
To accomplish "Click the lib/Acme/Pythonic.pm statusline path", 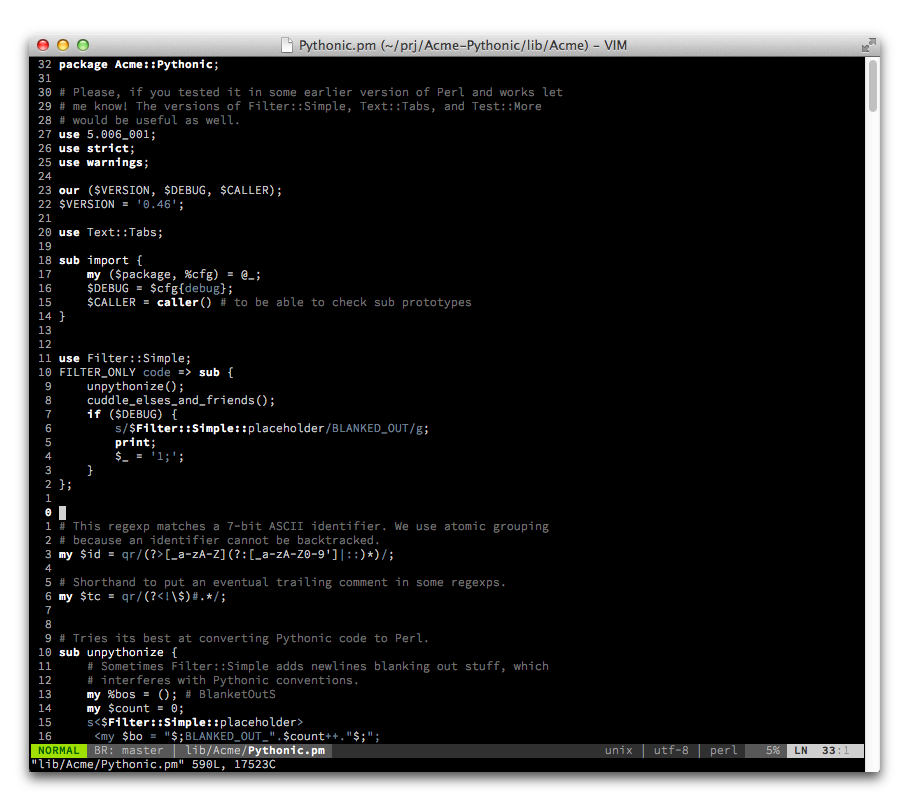I will coord(255,750).
